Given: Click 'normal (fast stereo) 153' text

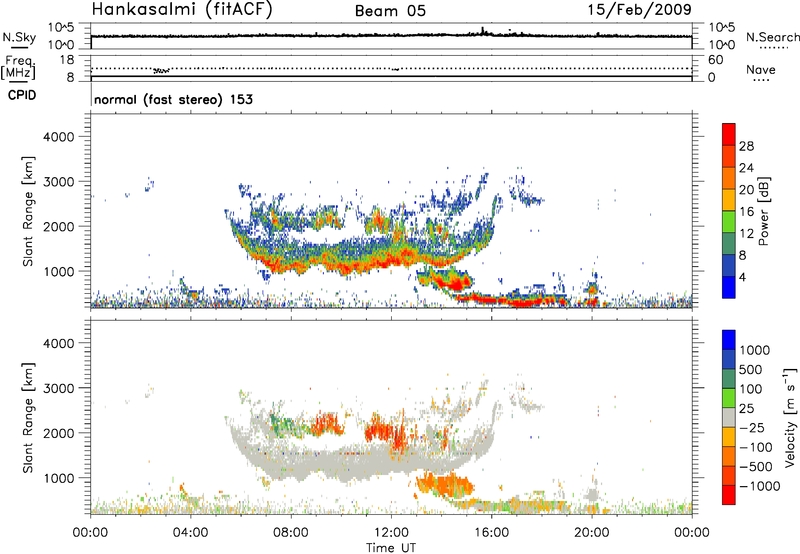Looking at the screenshot, I should tap(173, 99).
